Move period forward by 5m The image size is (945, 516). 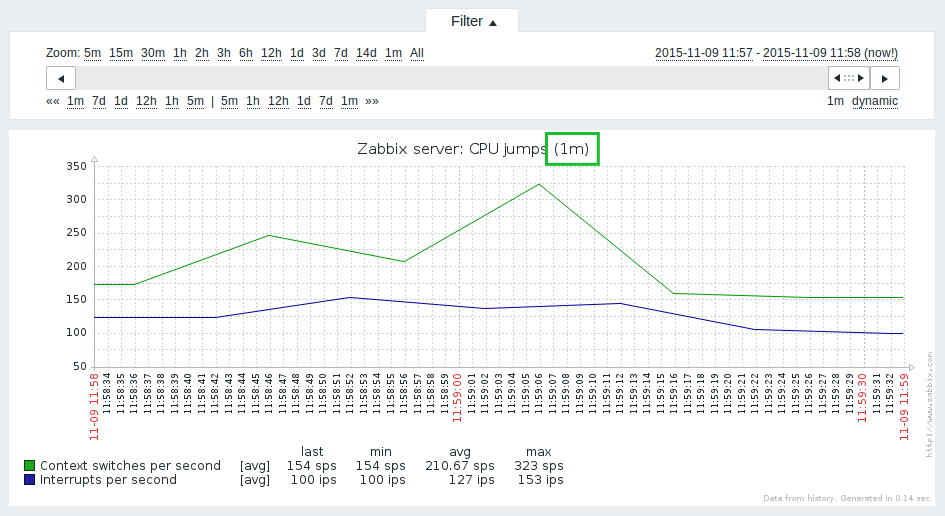point(229,101)
